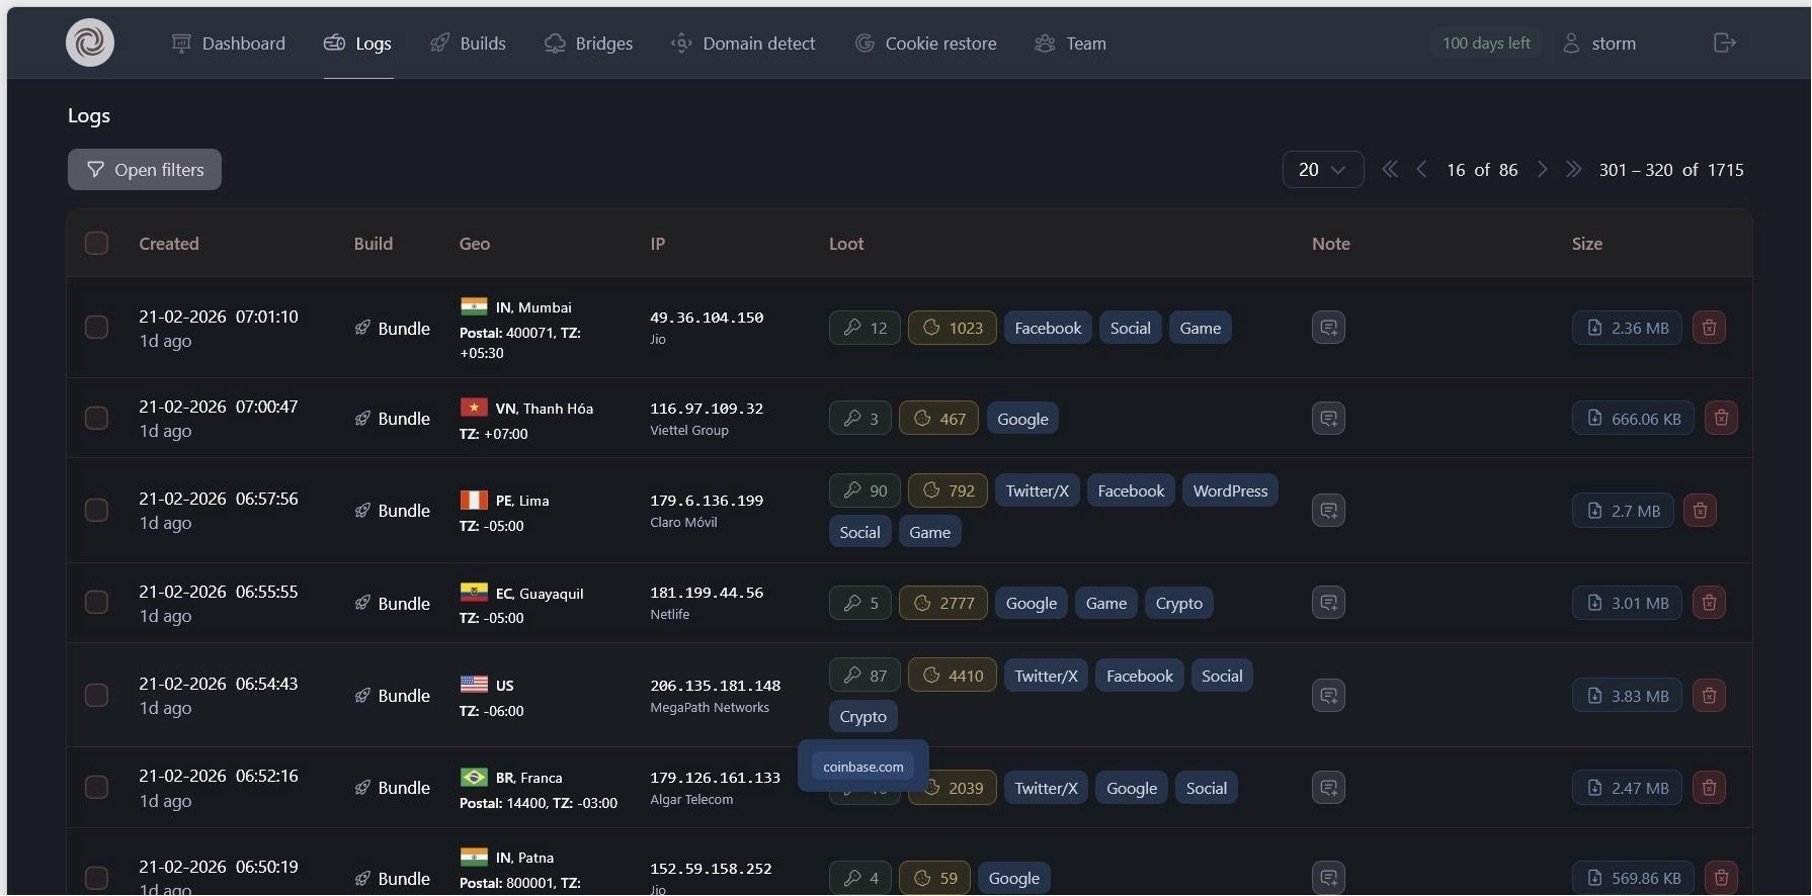Check the box for the 07:01:10 log entry
This screenshot has width=1812, height=896.
coord(97,328)
